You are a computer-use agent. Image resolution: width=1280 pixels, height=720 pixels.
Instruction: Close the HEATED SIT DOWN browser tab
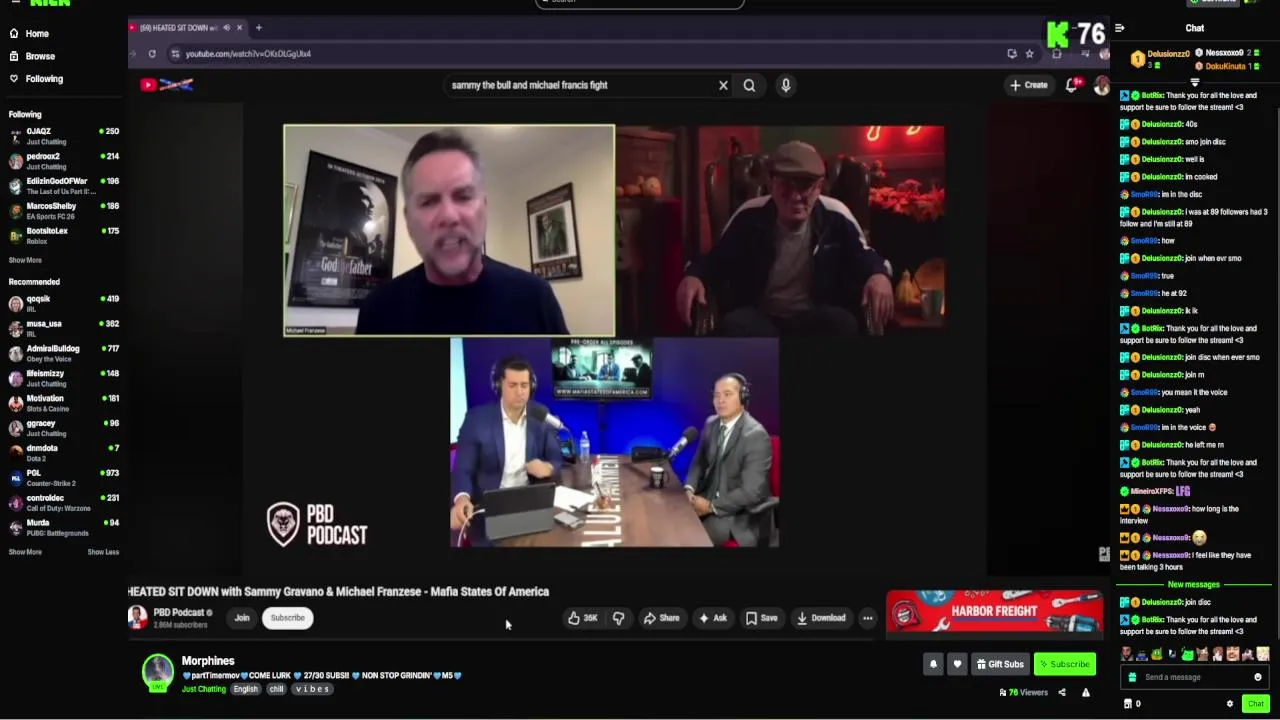(239, 28)
